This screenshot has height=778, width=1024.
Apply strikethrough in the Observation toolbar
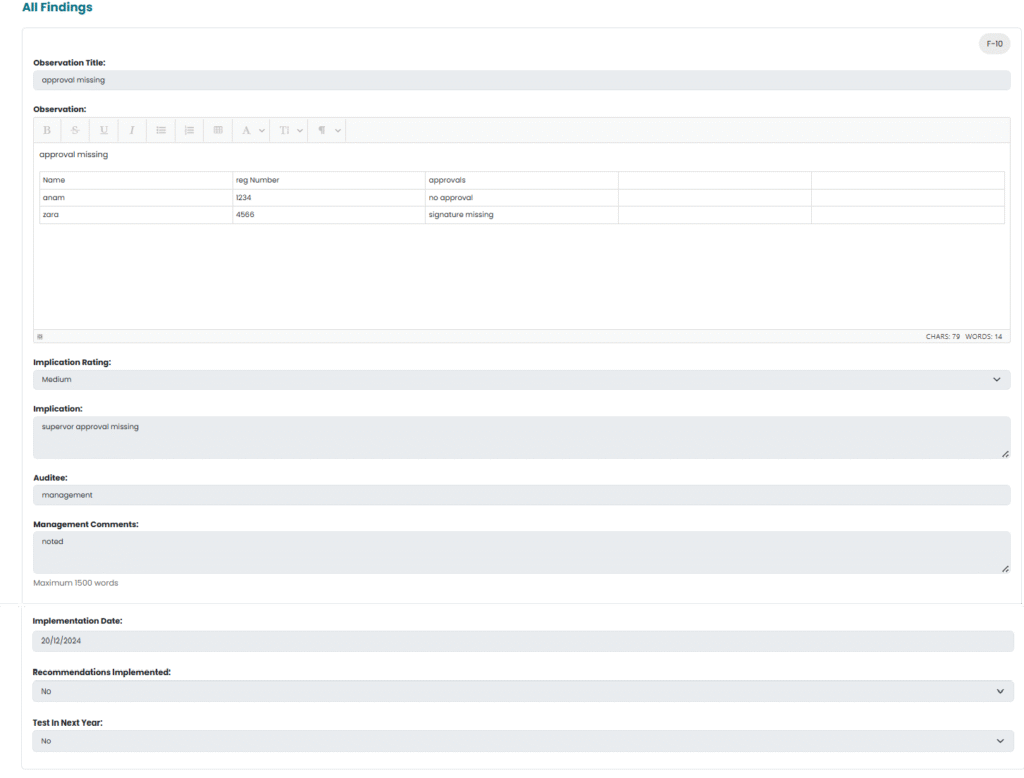point(75,131)
